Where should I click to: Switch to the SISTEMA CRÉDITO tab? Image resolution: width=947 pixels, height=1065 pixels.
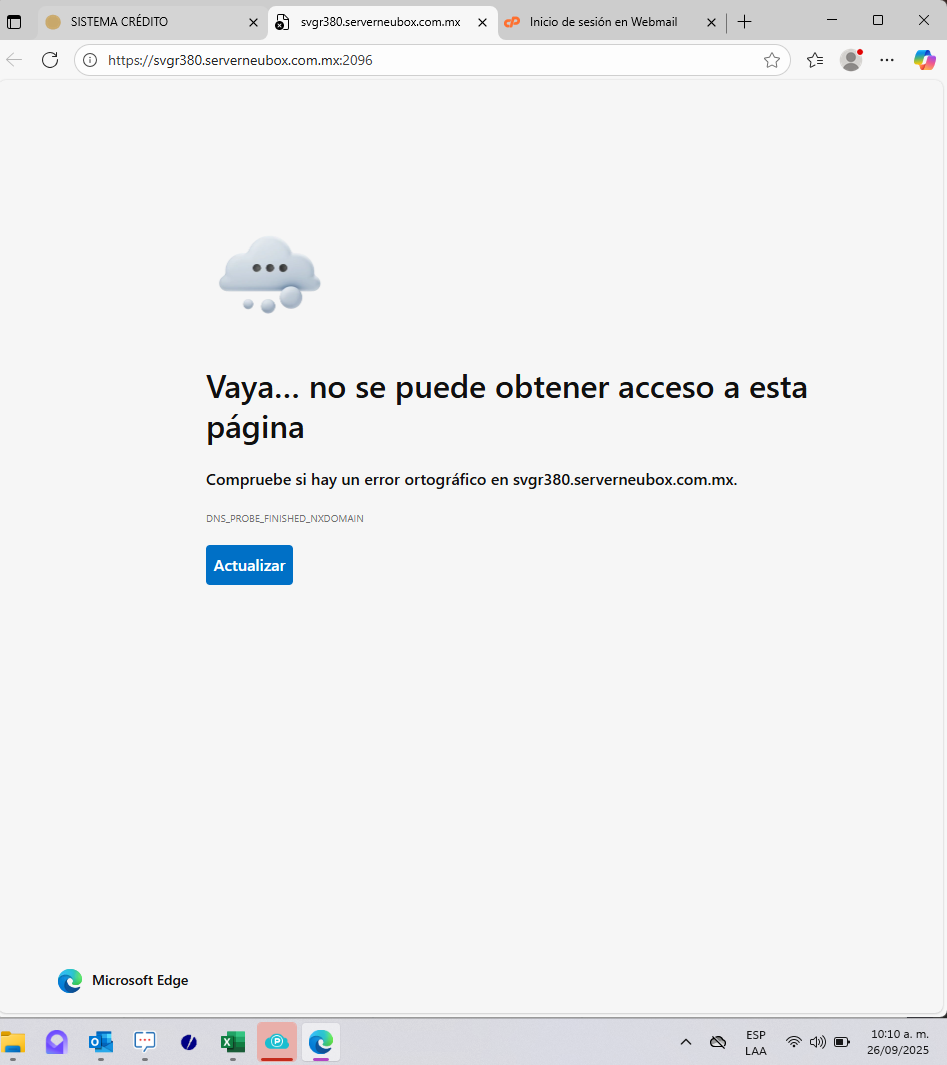pos(140,22)
